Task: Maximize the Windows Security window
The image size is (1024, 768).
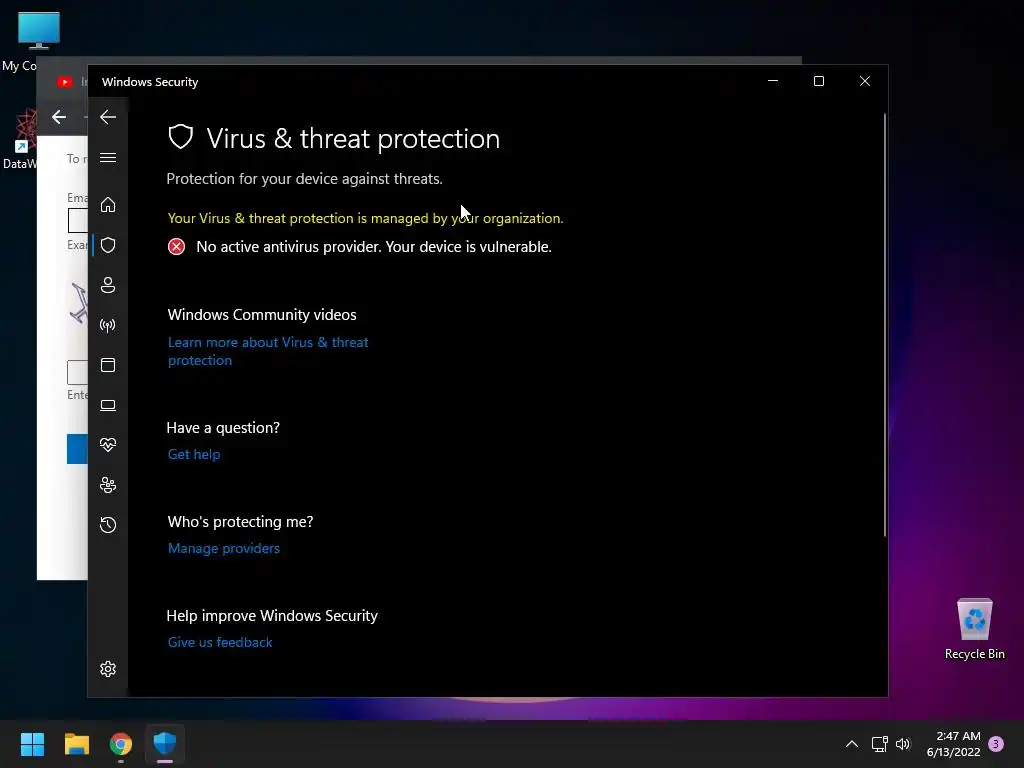Action: pos(818,81)
